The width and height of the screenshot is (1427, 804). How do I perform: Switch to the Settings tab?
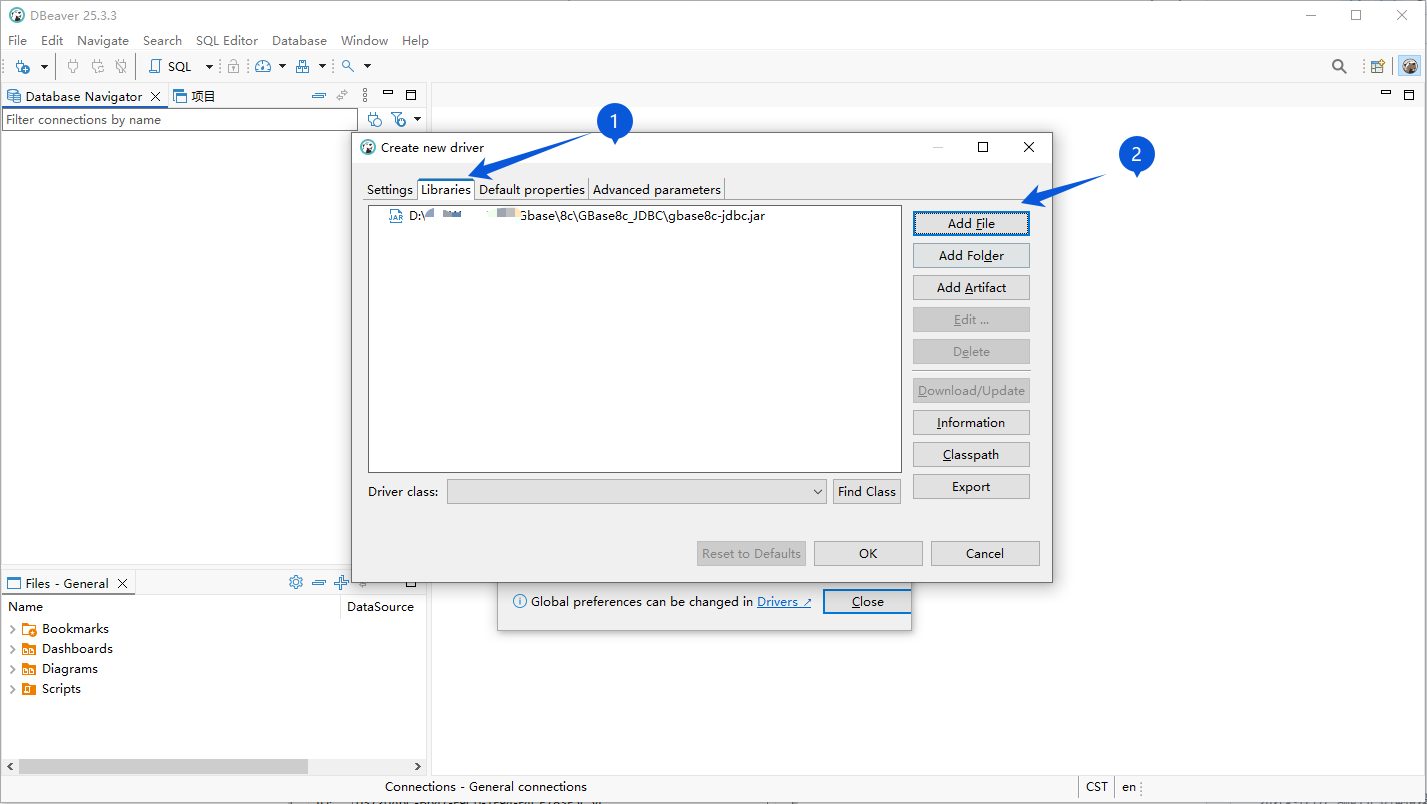pos(390,190)
